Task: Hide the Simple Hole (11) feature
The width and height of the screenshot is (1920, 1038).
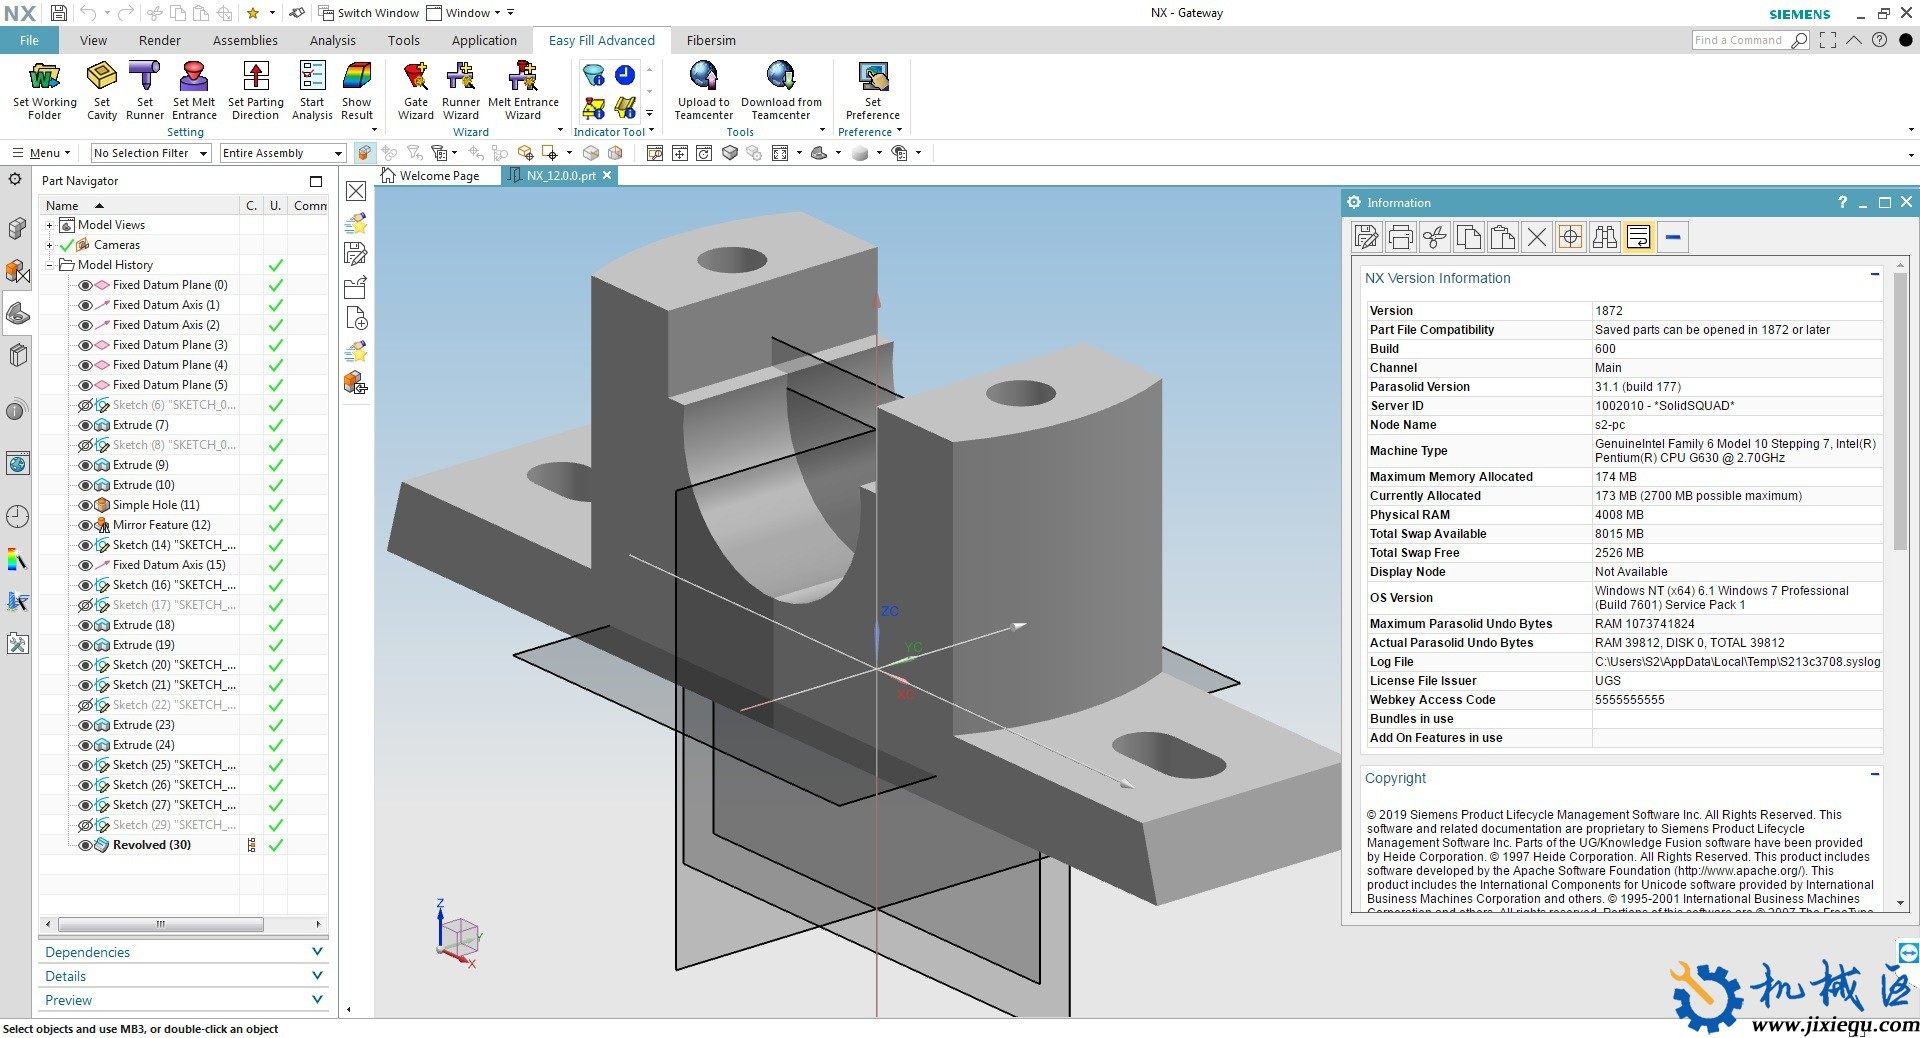Action: [x=85, y=505]
